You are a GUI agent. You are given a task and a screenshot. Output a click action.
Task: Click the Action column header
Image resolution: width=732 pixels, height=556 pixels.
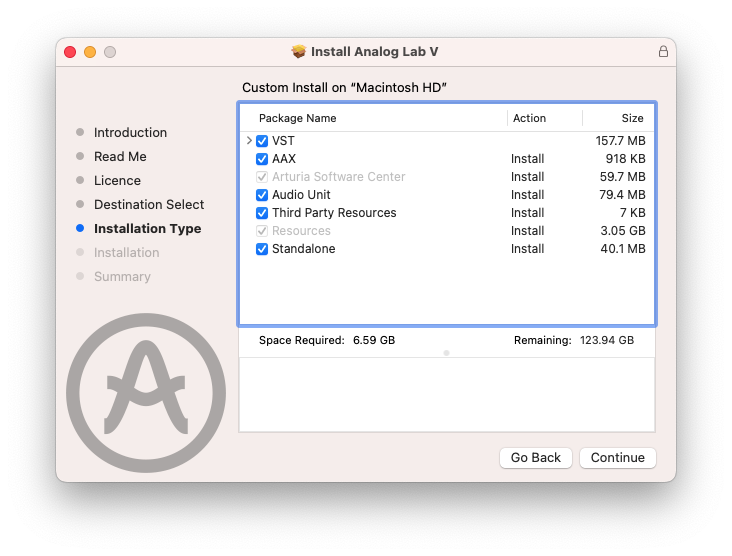pos(529,118)
